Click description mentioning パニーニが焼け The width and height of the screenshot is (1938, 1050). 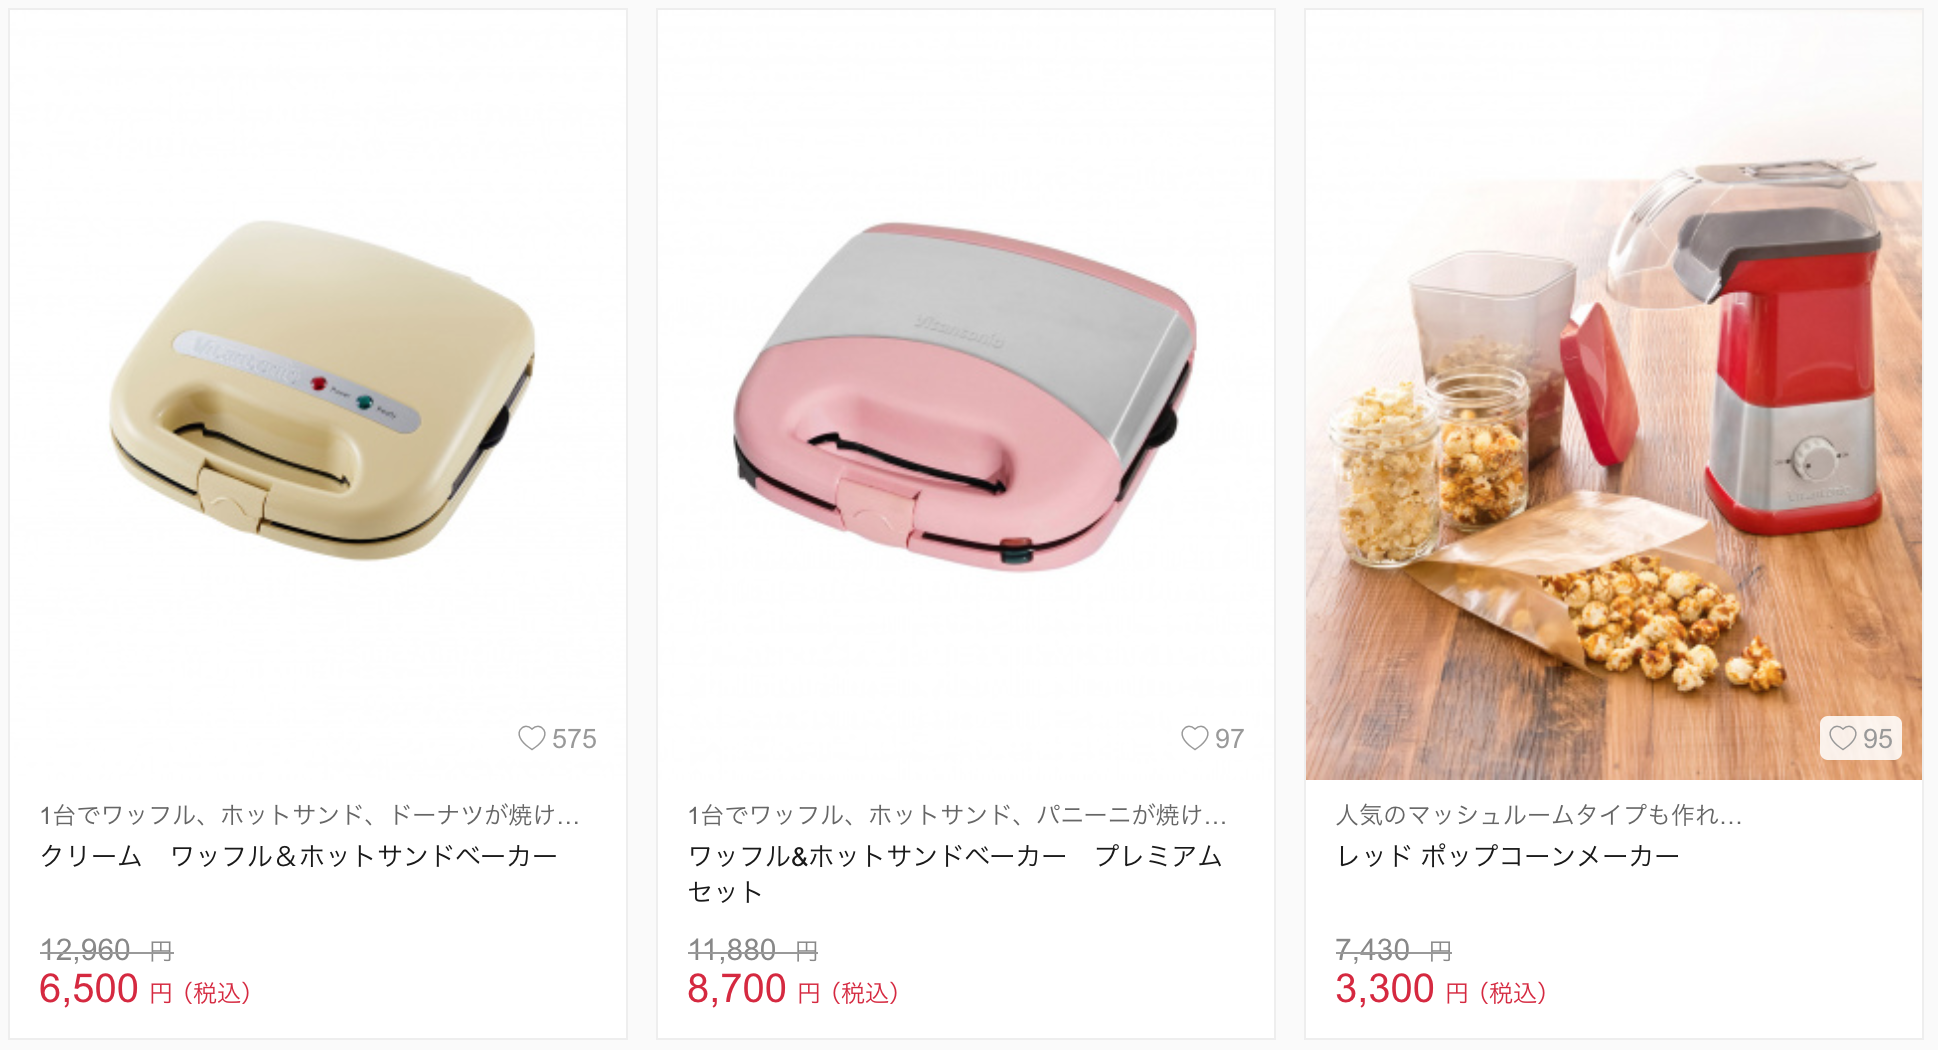point(957,815)
